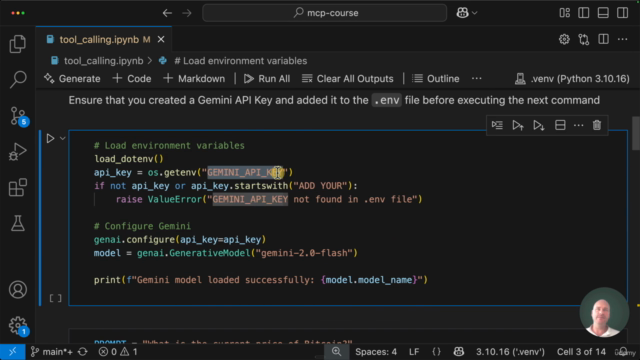Screen dimensions: 640x360
Task: Execute cells above
Action: click(x=518, y=125)
